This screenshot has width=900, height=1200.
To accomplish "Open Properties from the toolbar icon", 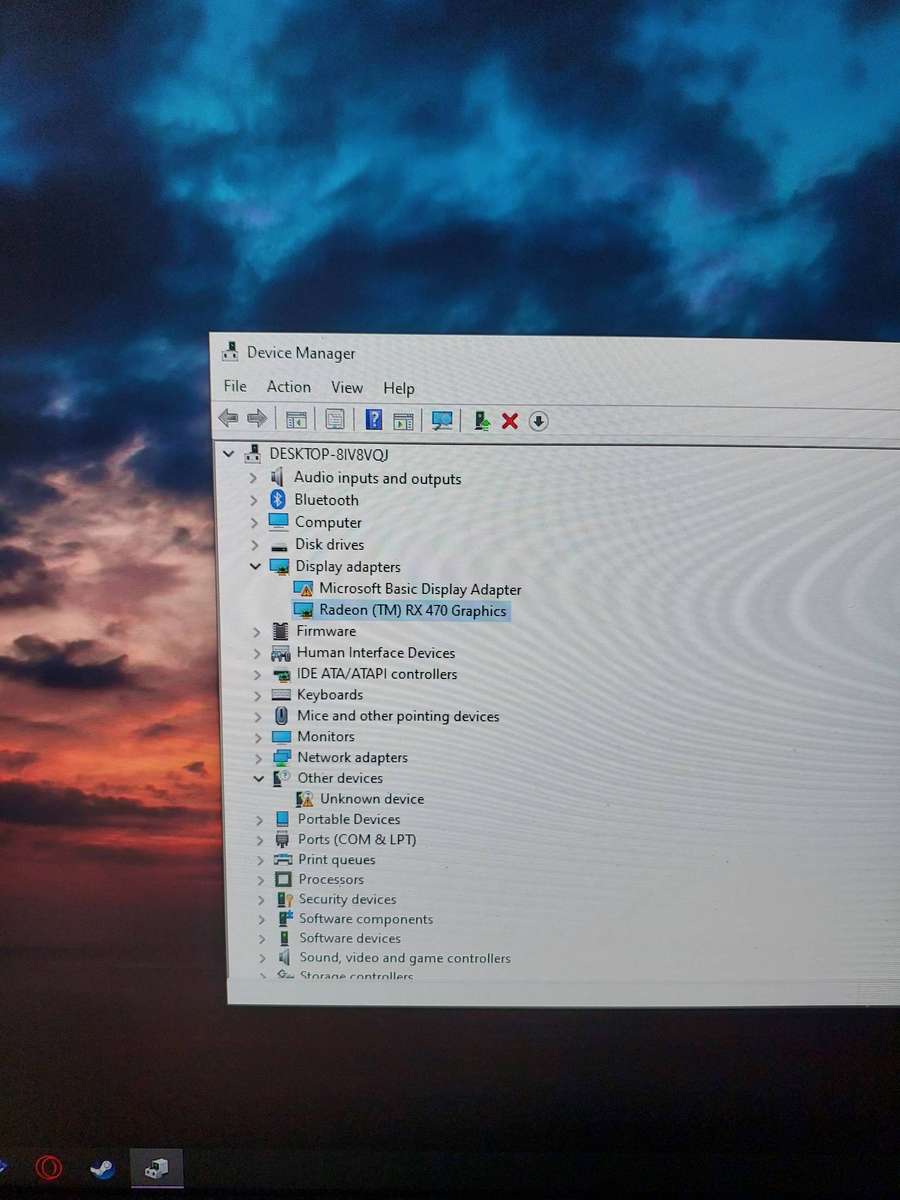I will click(335, 420).
